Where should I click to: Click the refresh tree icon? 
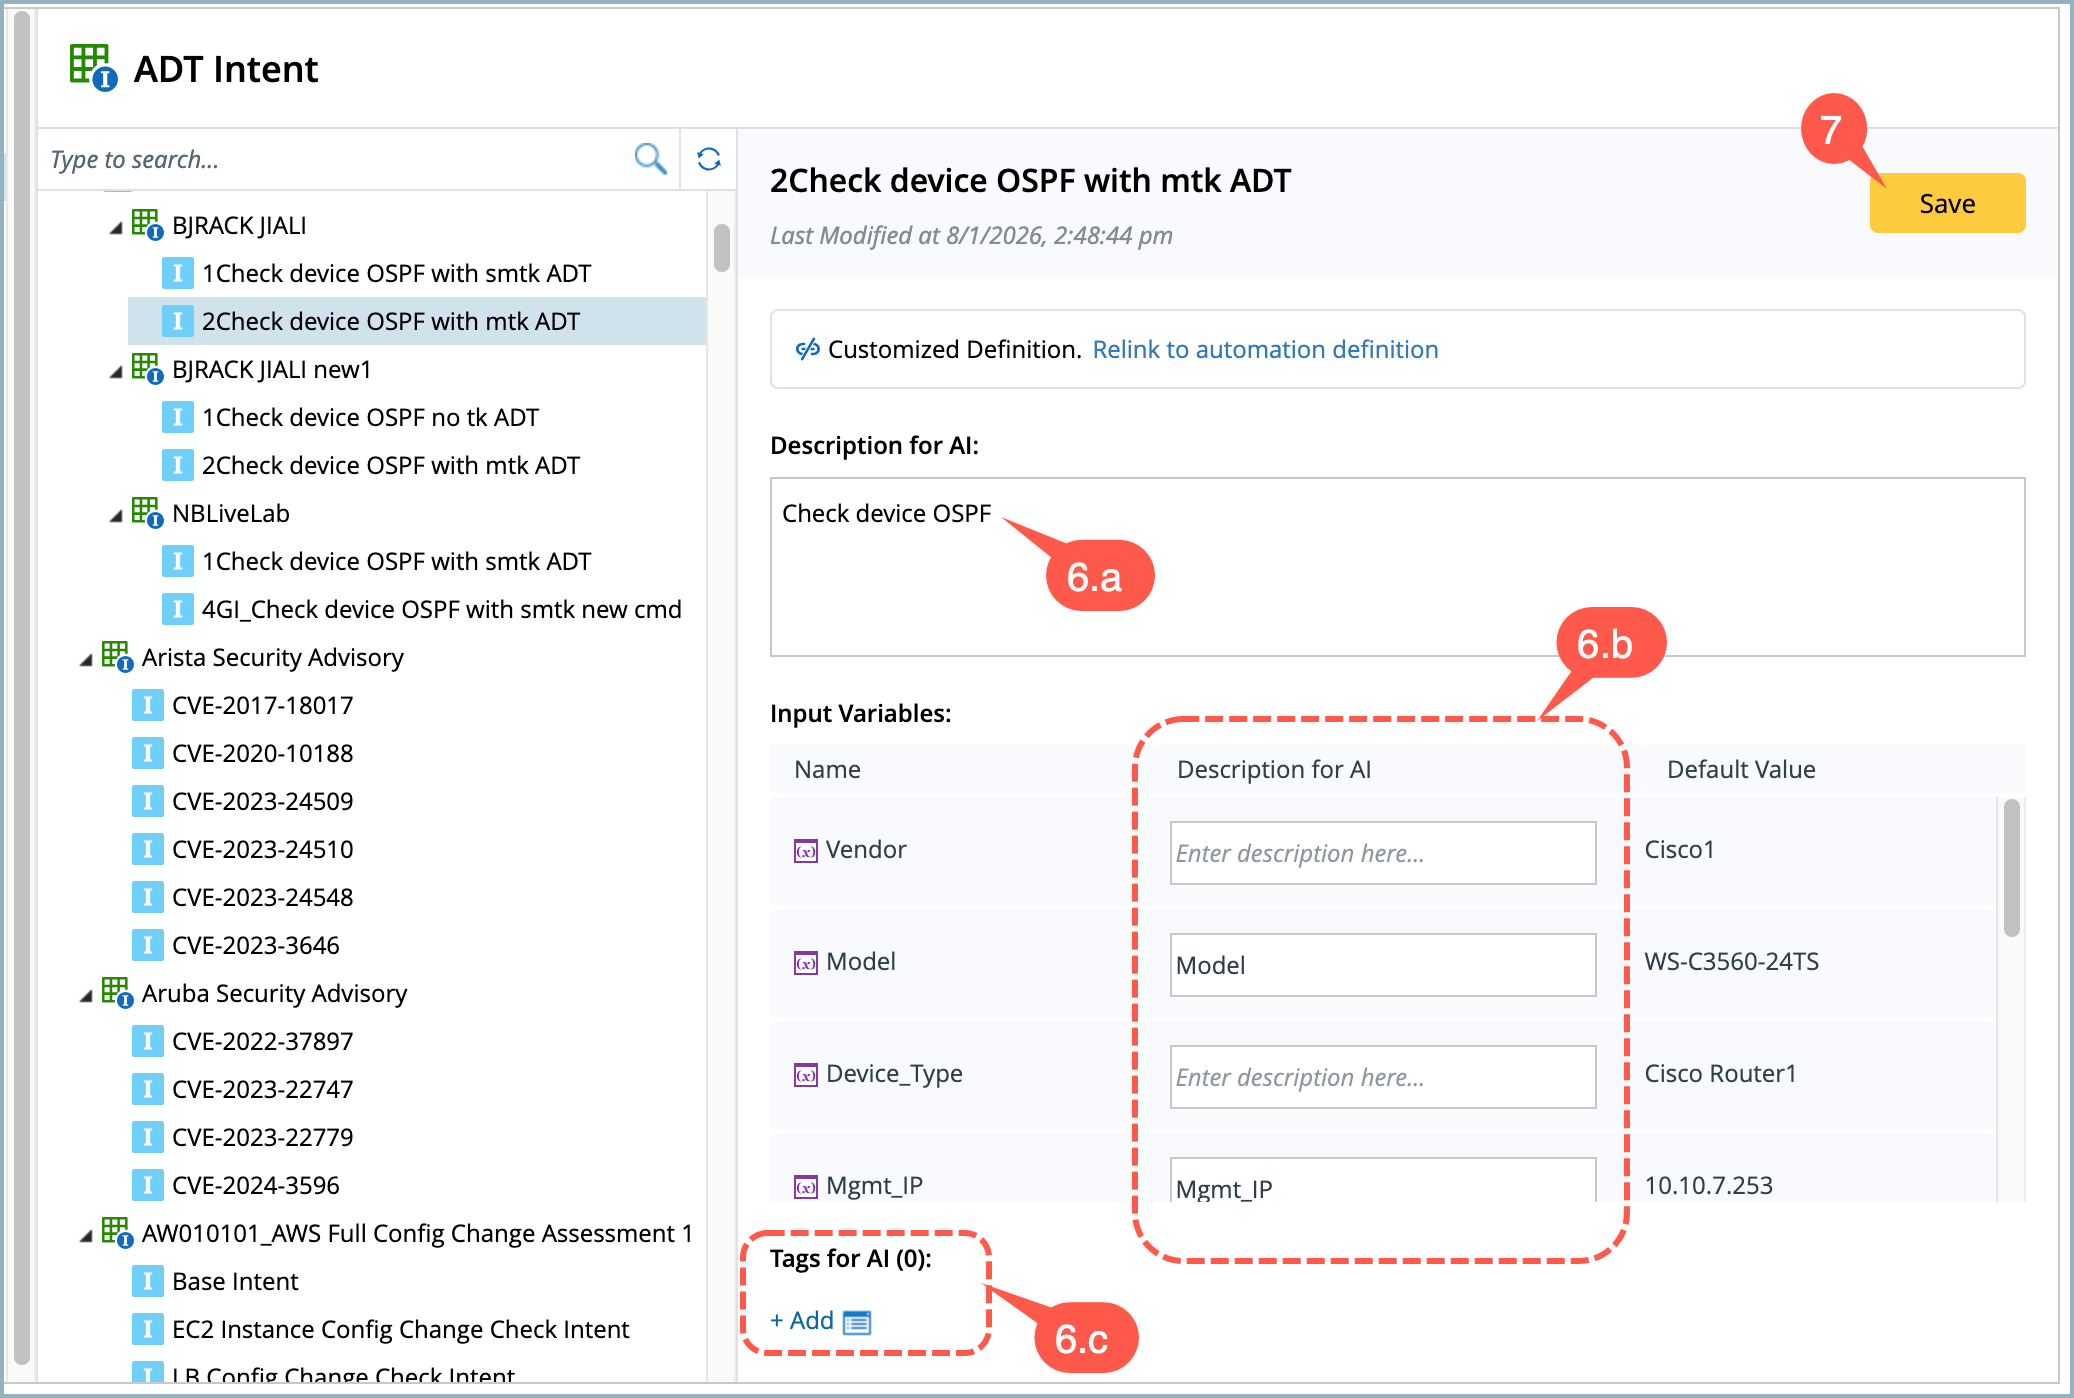[x=709, y=158]
